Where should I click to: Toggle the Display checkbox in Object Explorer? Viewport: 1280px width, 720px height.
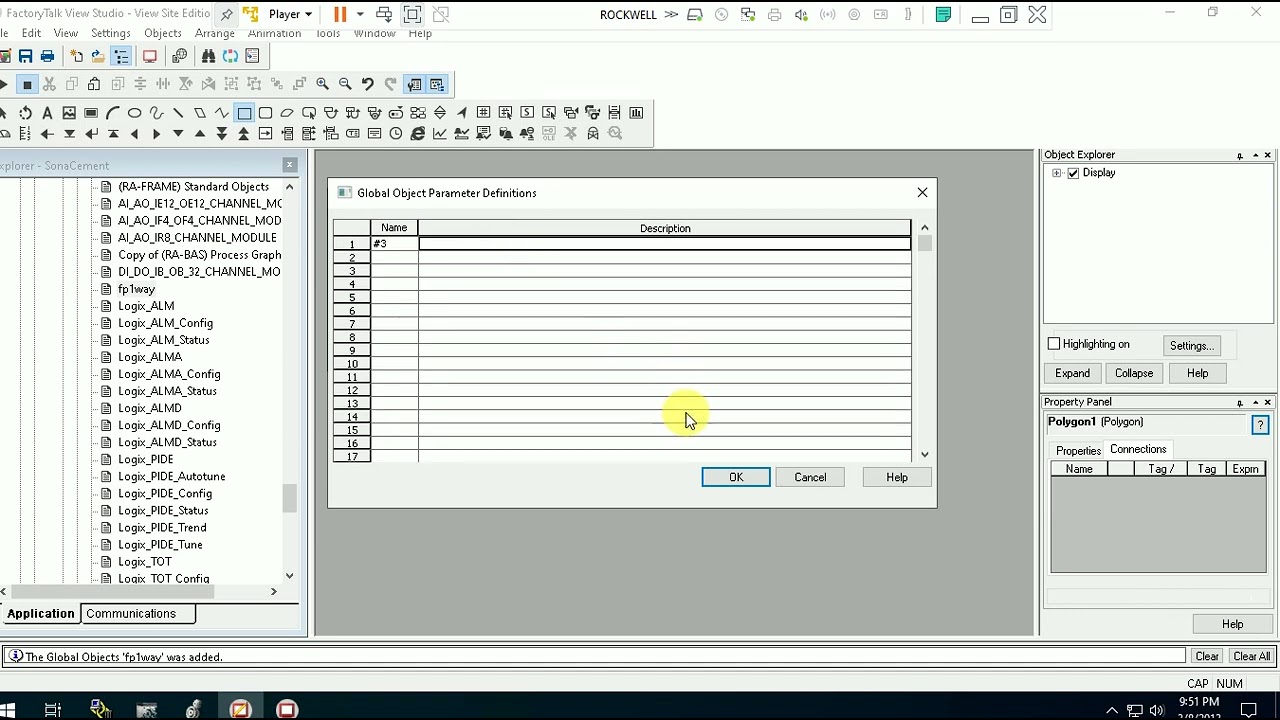[1074, 173]
